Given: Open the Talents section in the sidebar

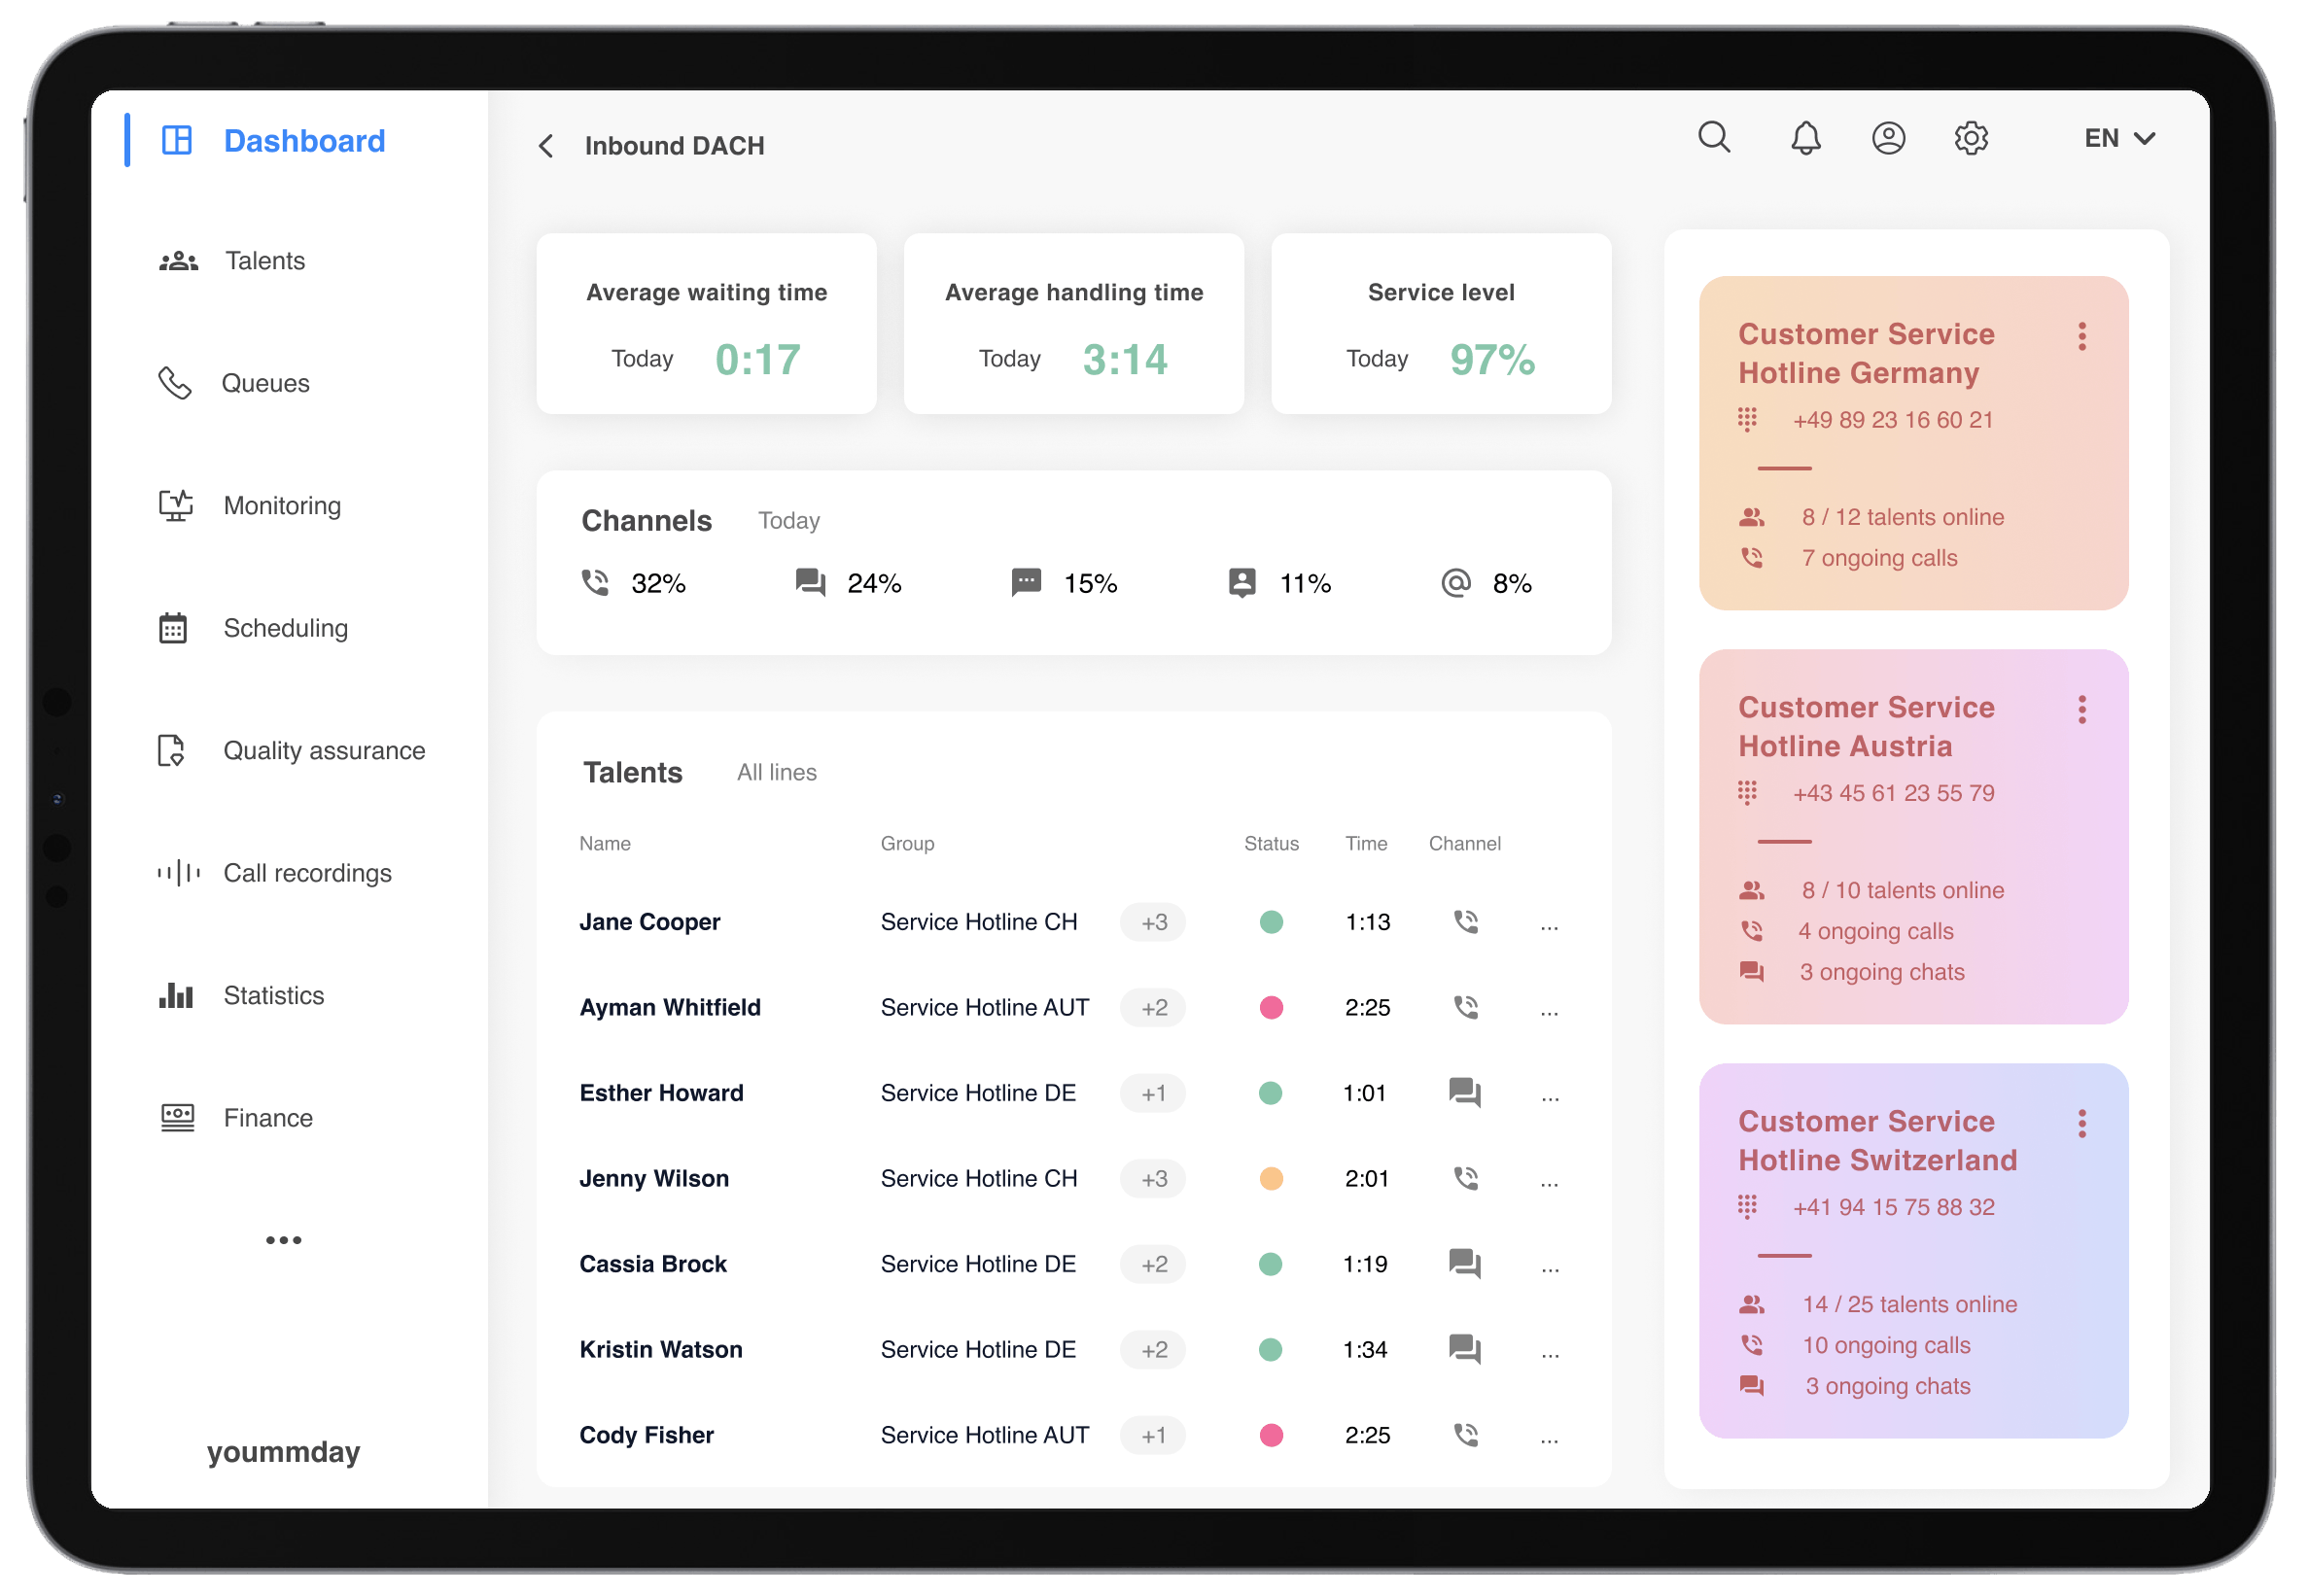Looking at the screenshot, I should [x=264, y=260].
